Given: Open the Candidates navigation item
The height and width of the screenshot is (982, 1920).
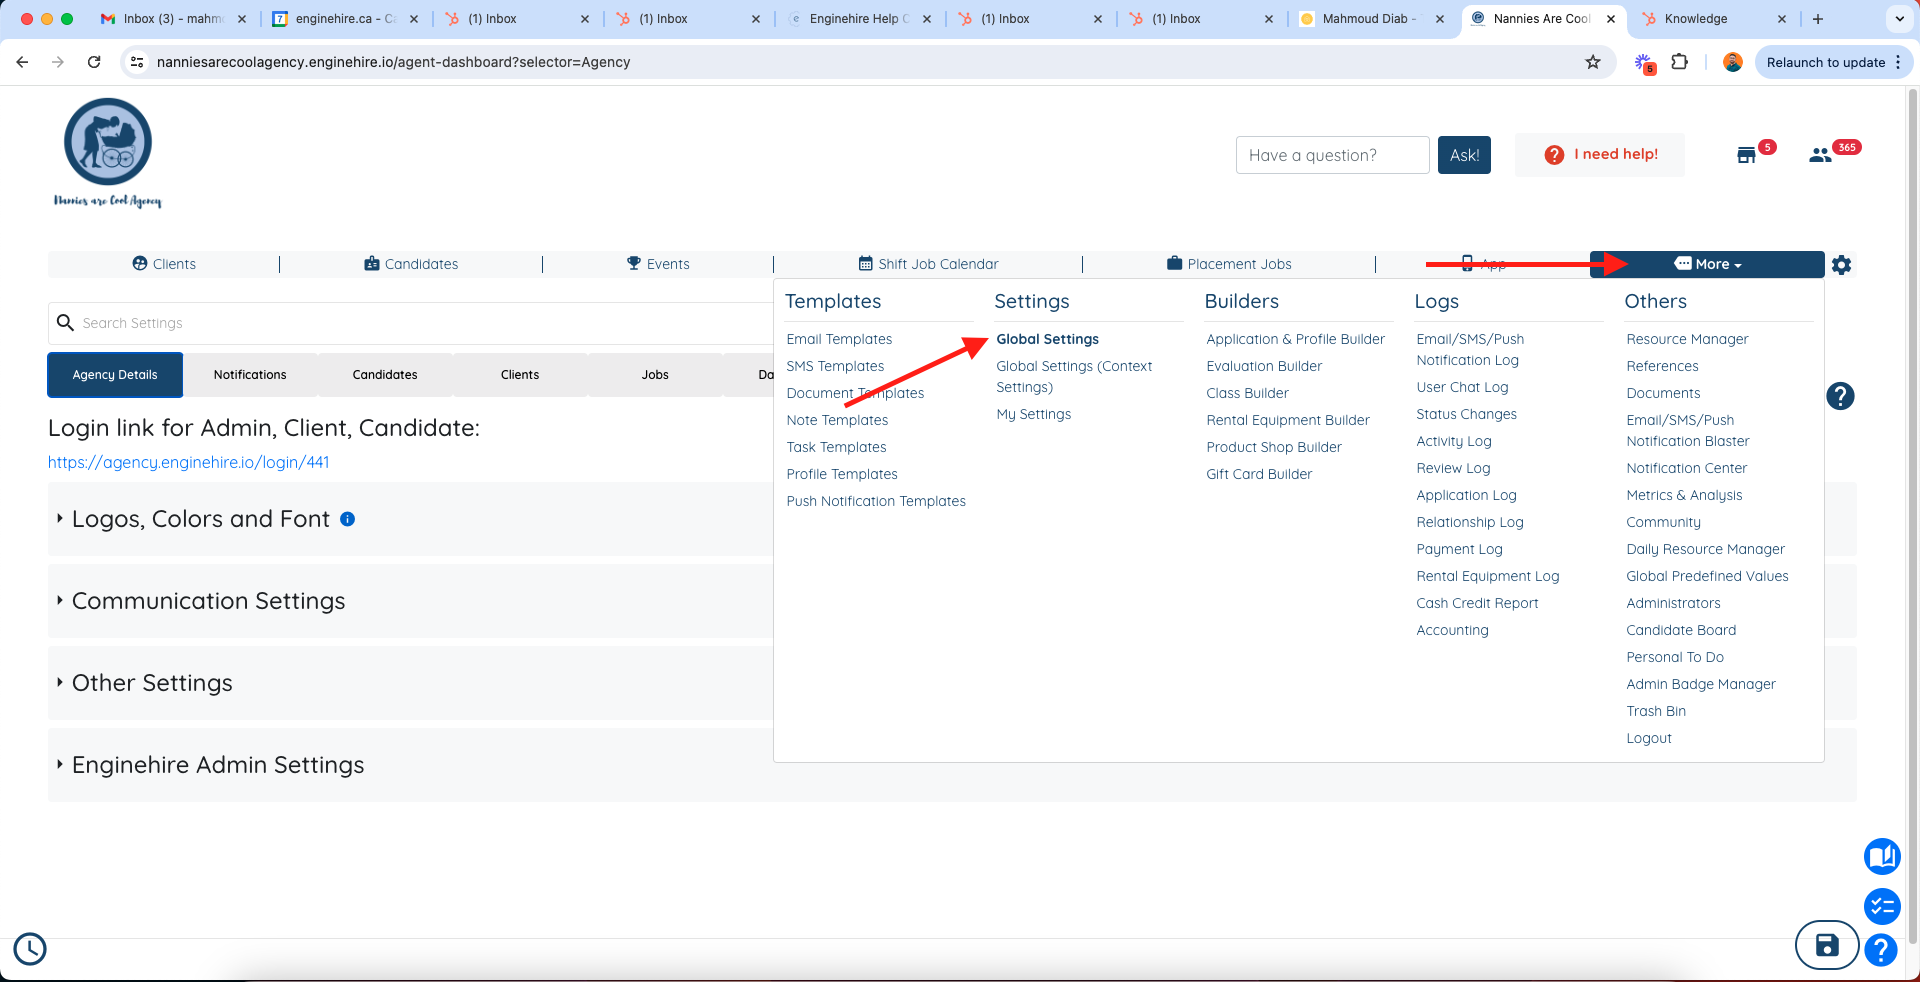Looking at the screenshot, I should pos(411,264).
